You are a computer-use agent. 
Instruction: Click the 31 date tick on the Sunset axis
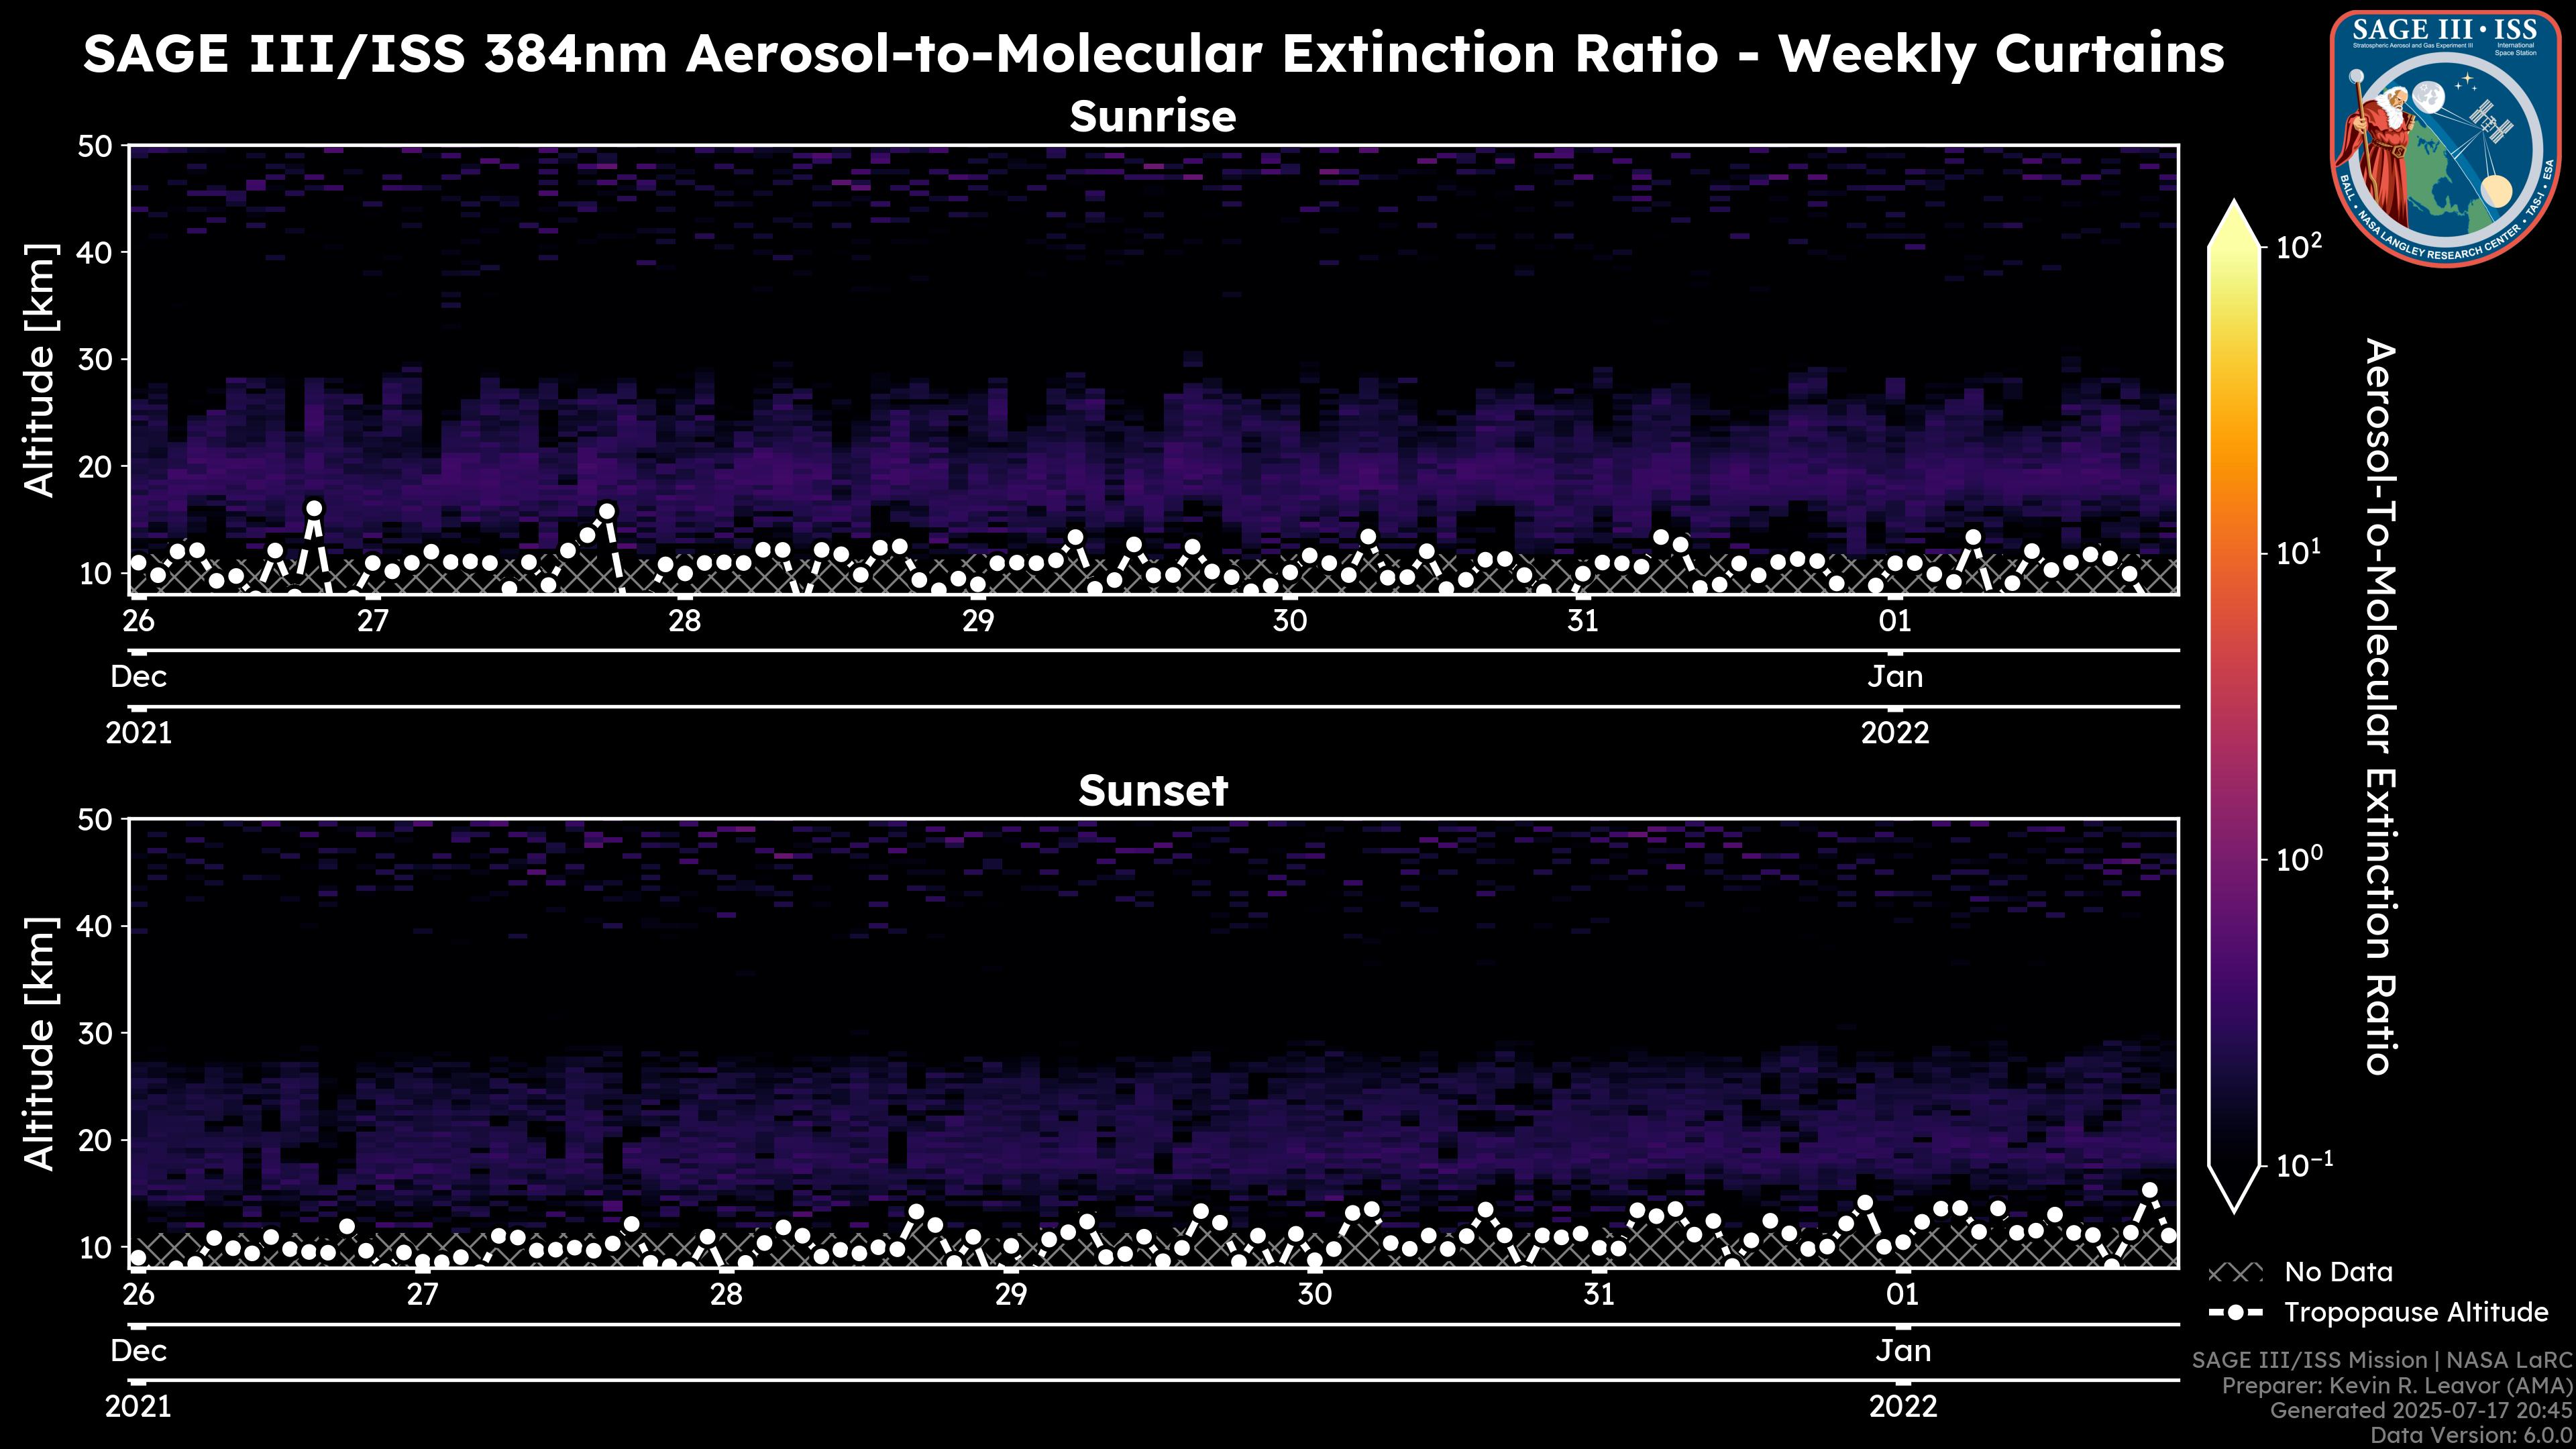tap(1598, 1295)
